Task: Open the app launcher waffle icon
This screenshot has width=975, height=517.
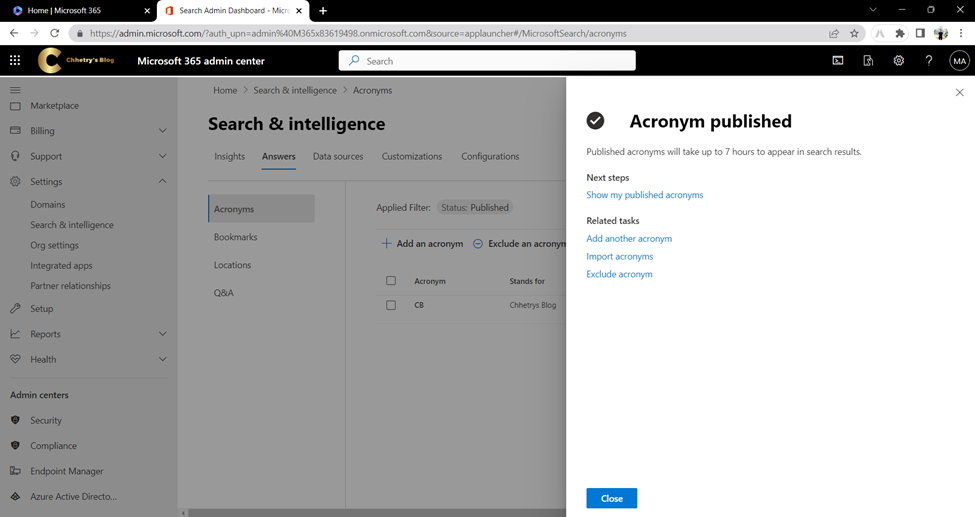Action: point(15,60)
